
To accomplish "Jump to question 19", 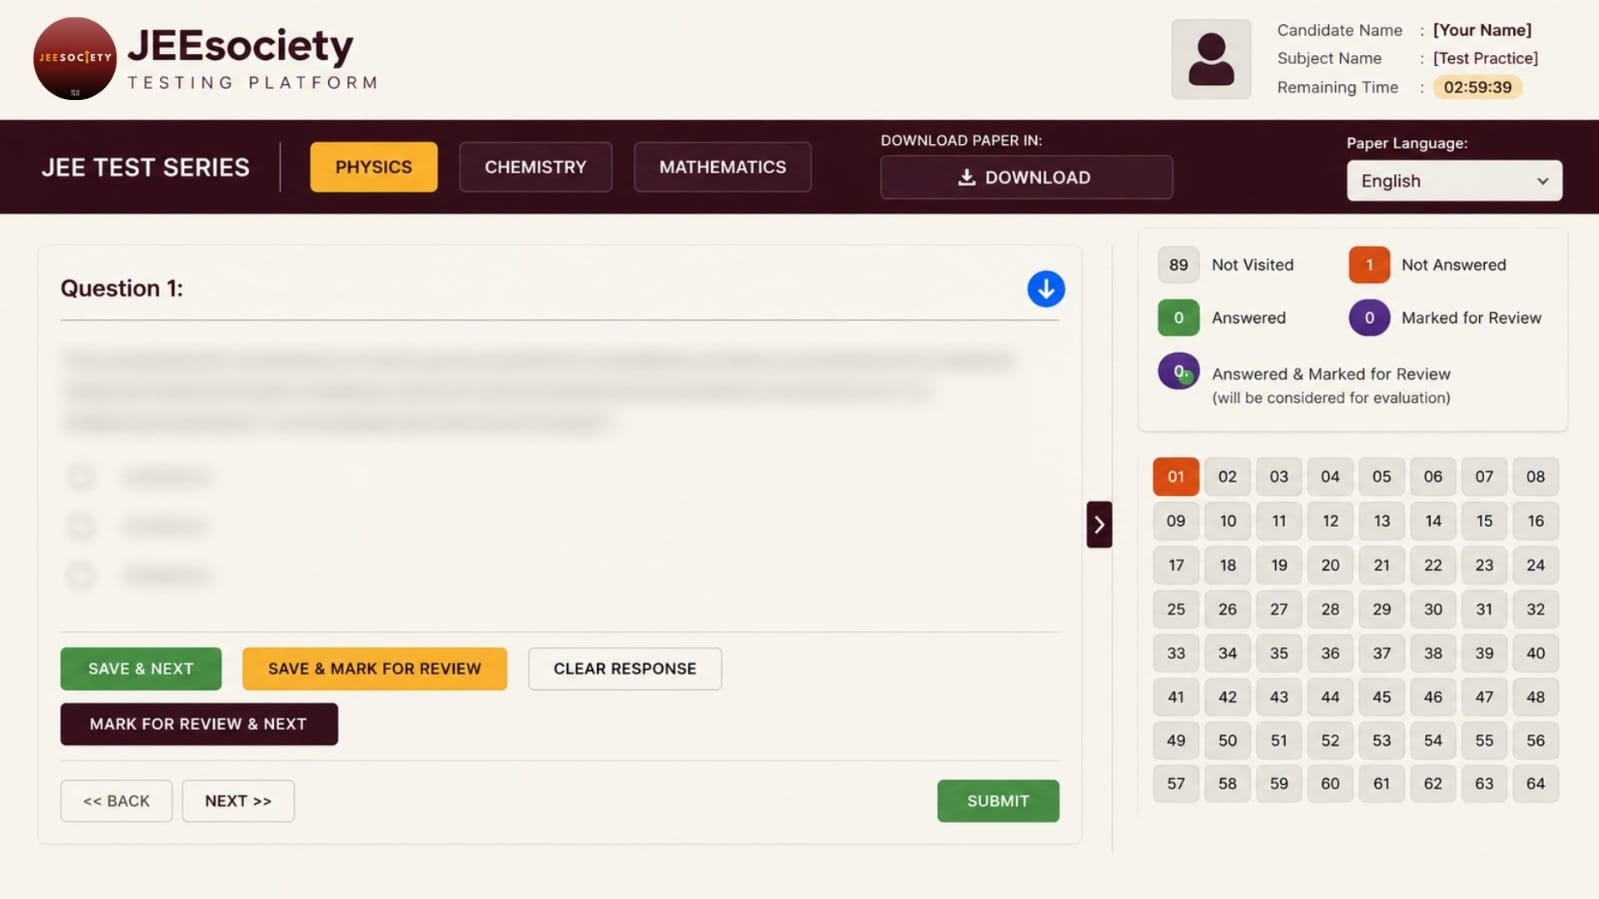I will [x=1279, y=565].
